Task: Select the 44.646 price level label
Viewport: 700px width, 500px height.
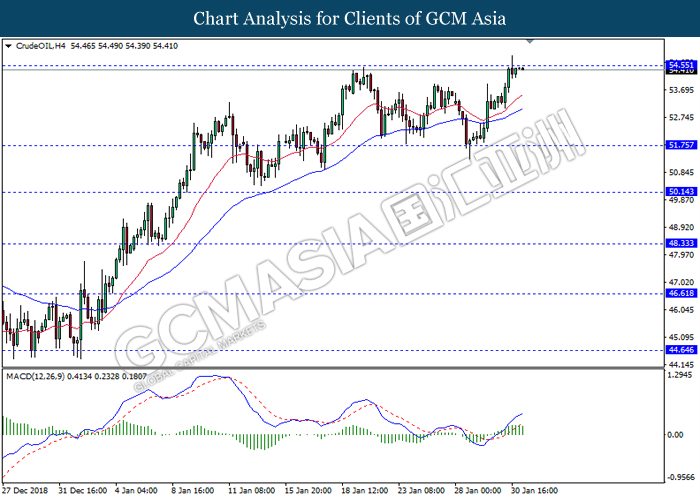Action: point(681,350)
